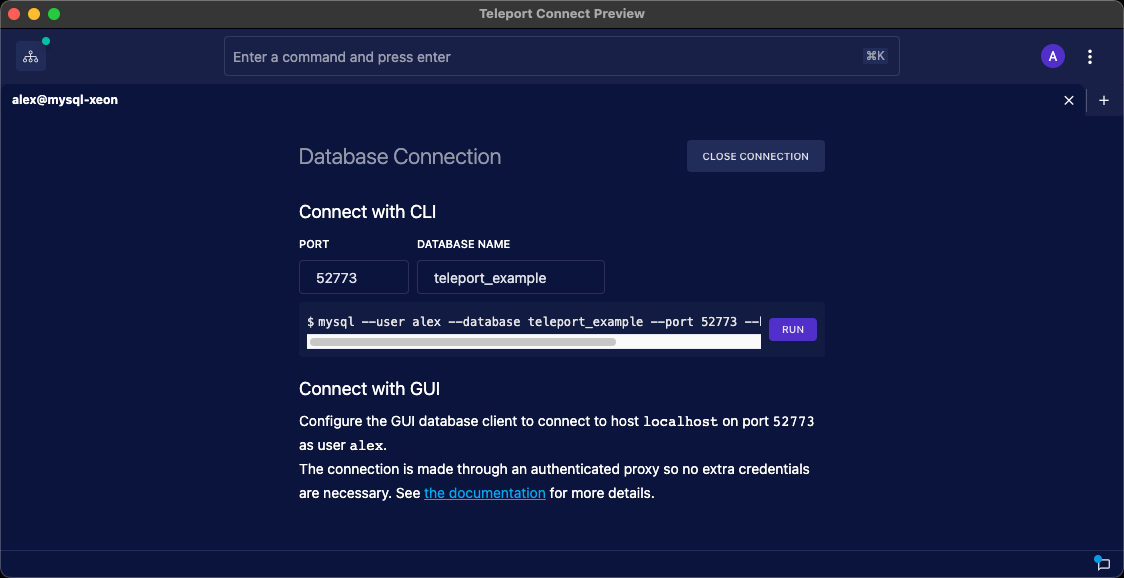Open the cluster selector icon
Image resolution: width=1124 pixels, height=578 pixels.
pos(30,56)
